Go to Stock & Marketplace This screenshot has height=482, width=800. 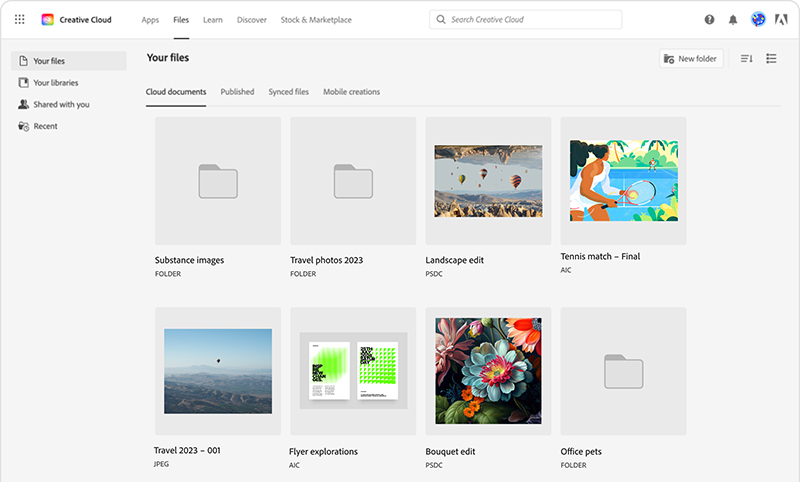click(316, 20)
